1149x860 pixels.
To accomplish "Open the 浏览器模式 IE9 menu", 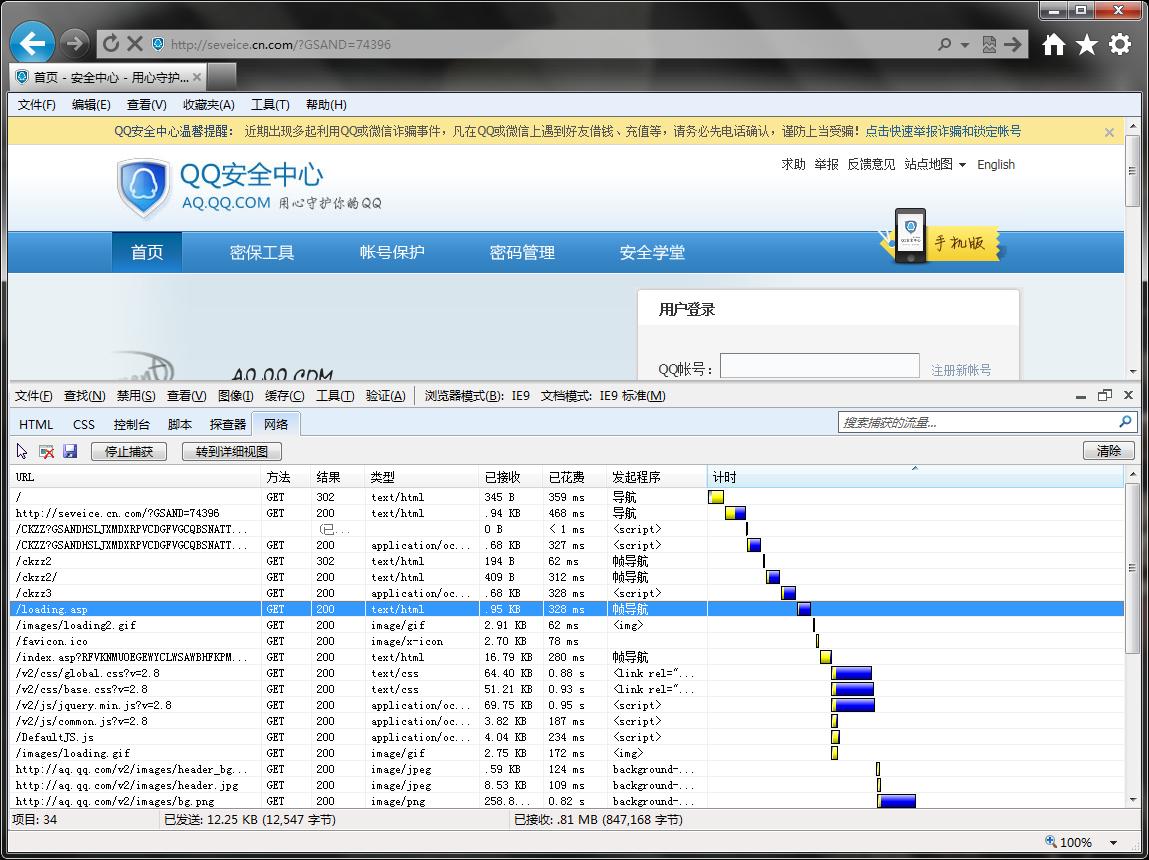I will [477, 396].
